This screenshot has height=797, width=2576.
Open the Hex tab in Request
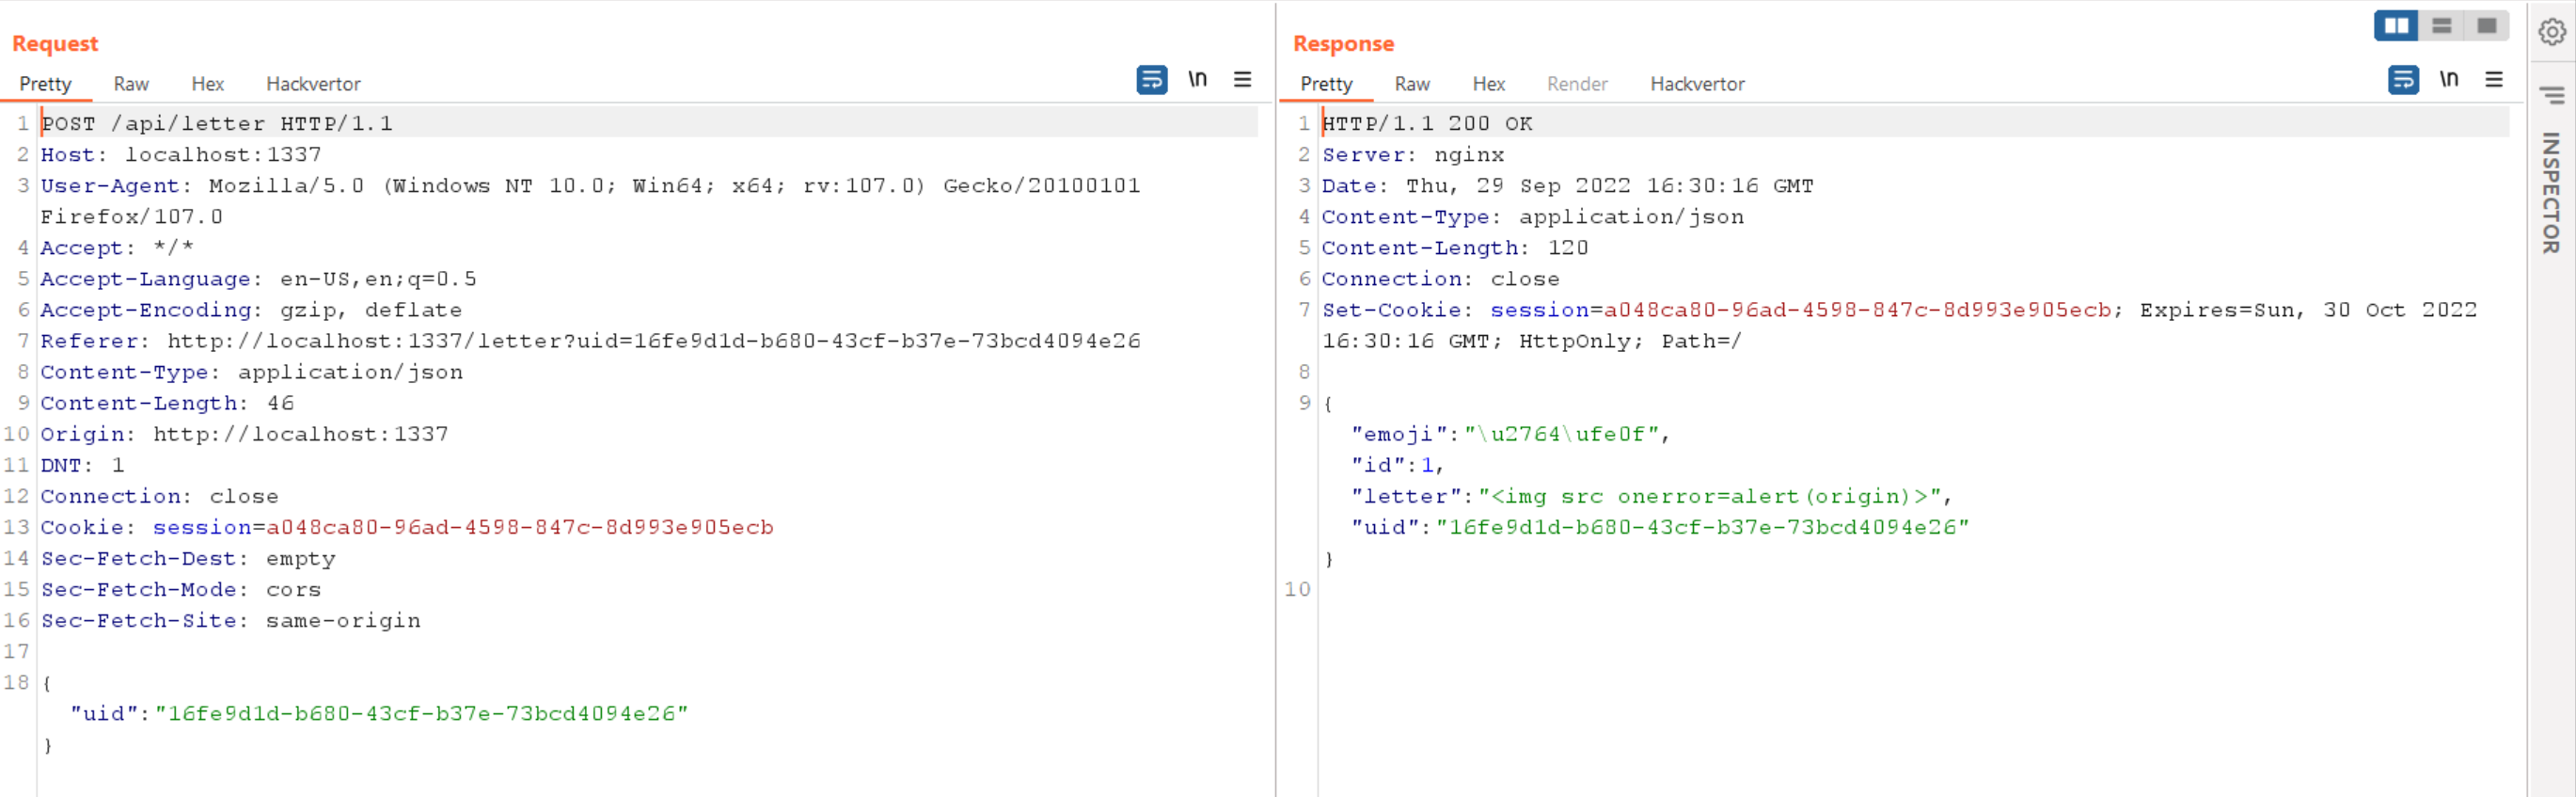(x=207, y=84)
